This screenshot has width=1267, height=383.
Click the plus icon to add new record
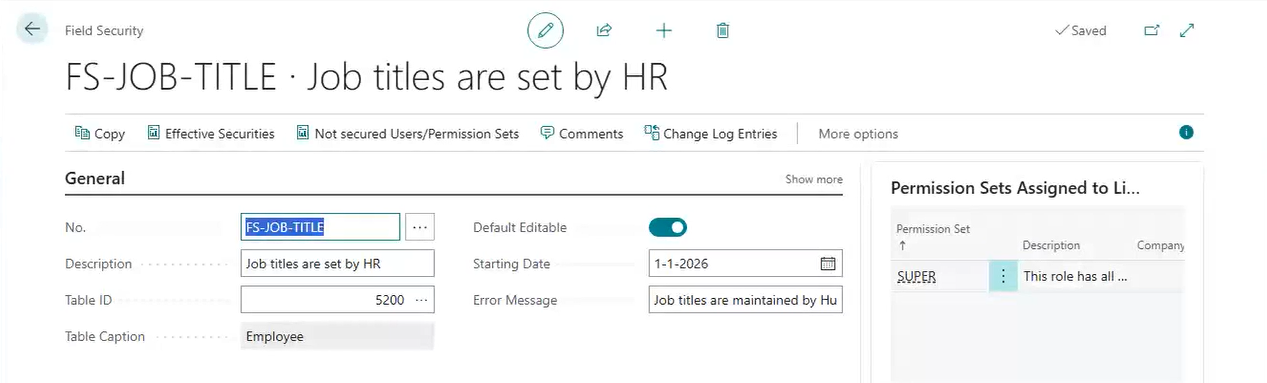(663, 31)
